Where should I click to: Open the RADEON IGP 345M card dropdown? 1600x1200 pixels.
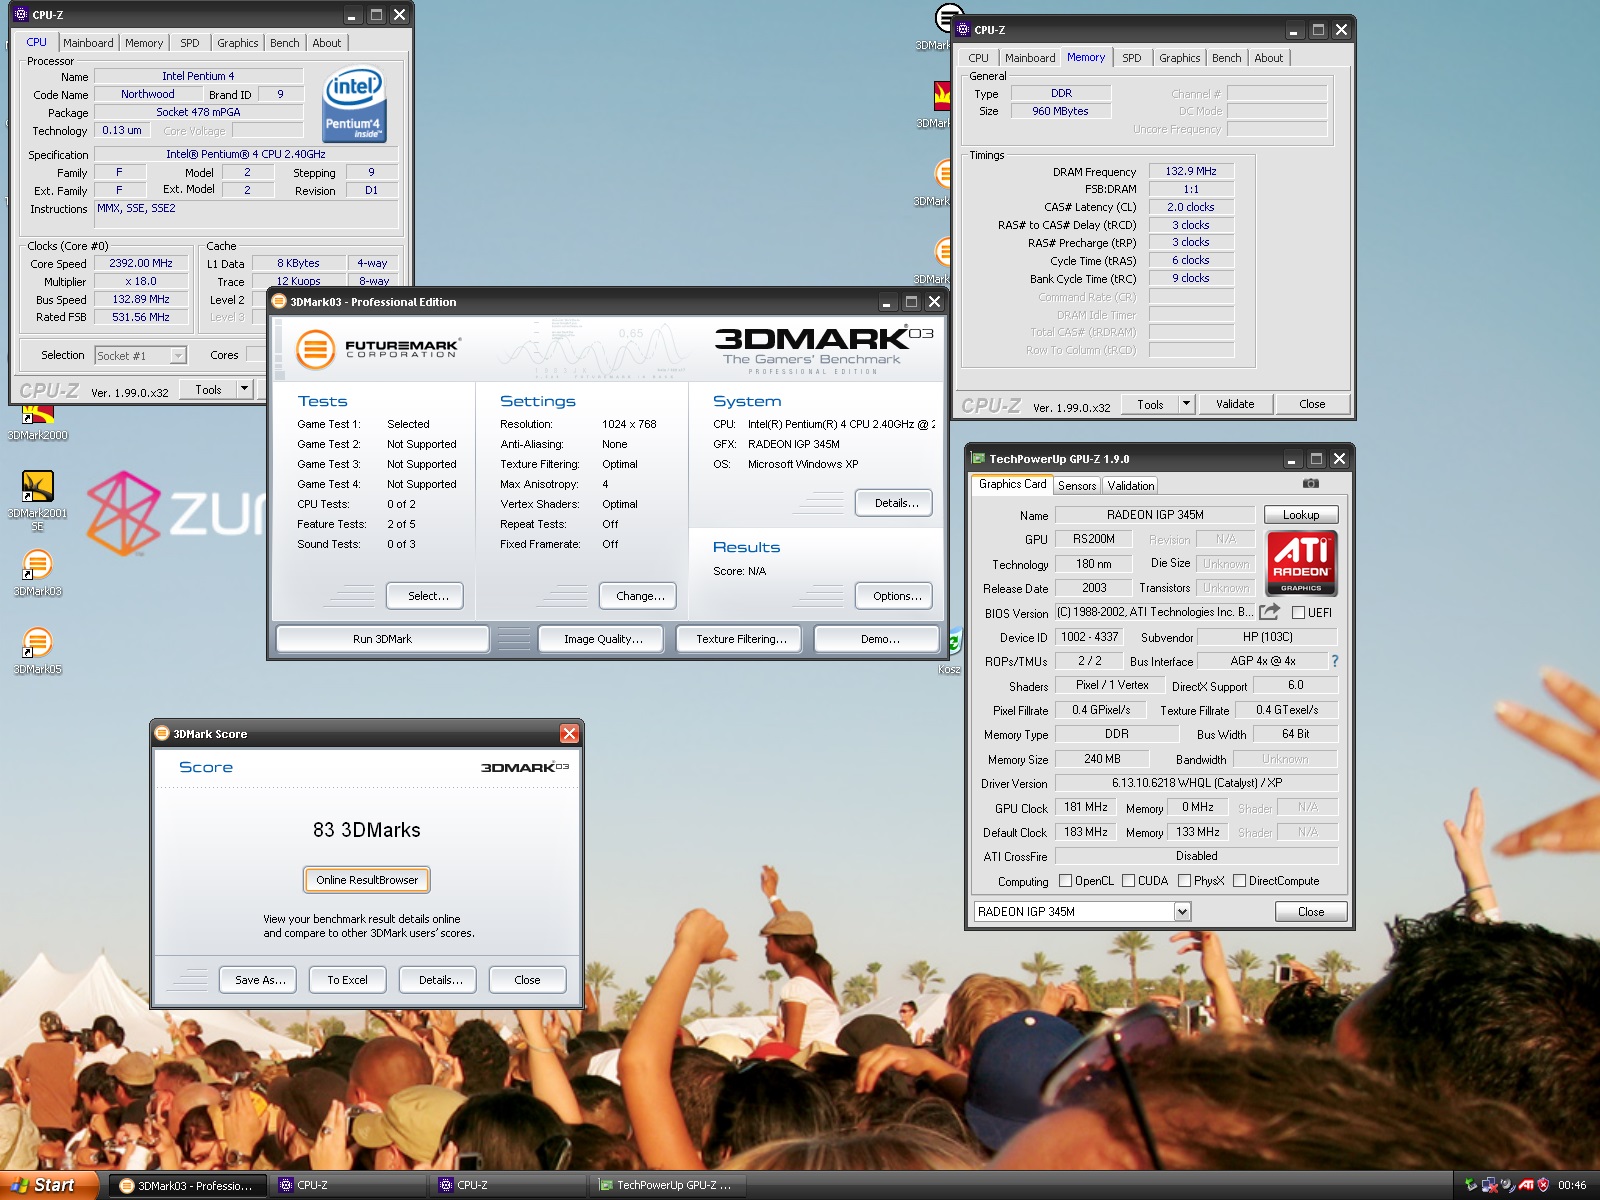[1182, 912]
